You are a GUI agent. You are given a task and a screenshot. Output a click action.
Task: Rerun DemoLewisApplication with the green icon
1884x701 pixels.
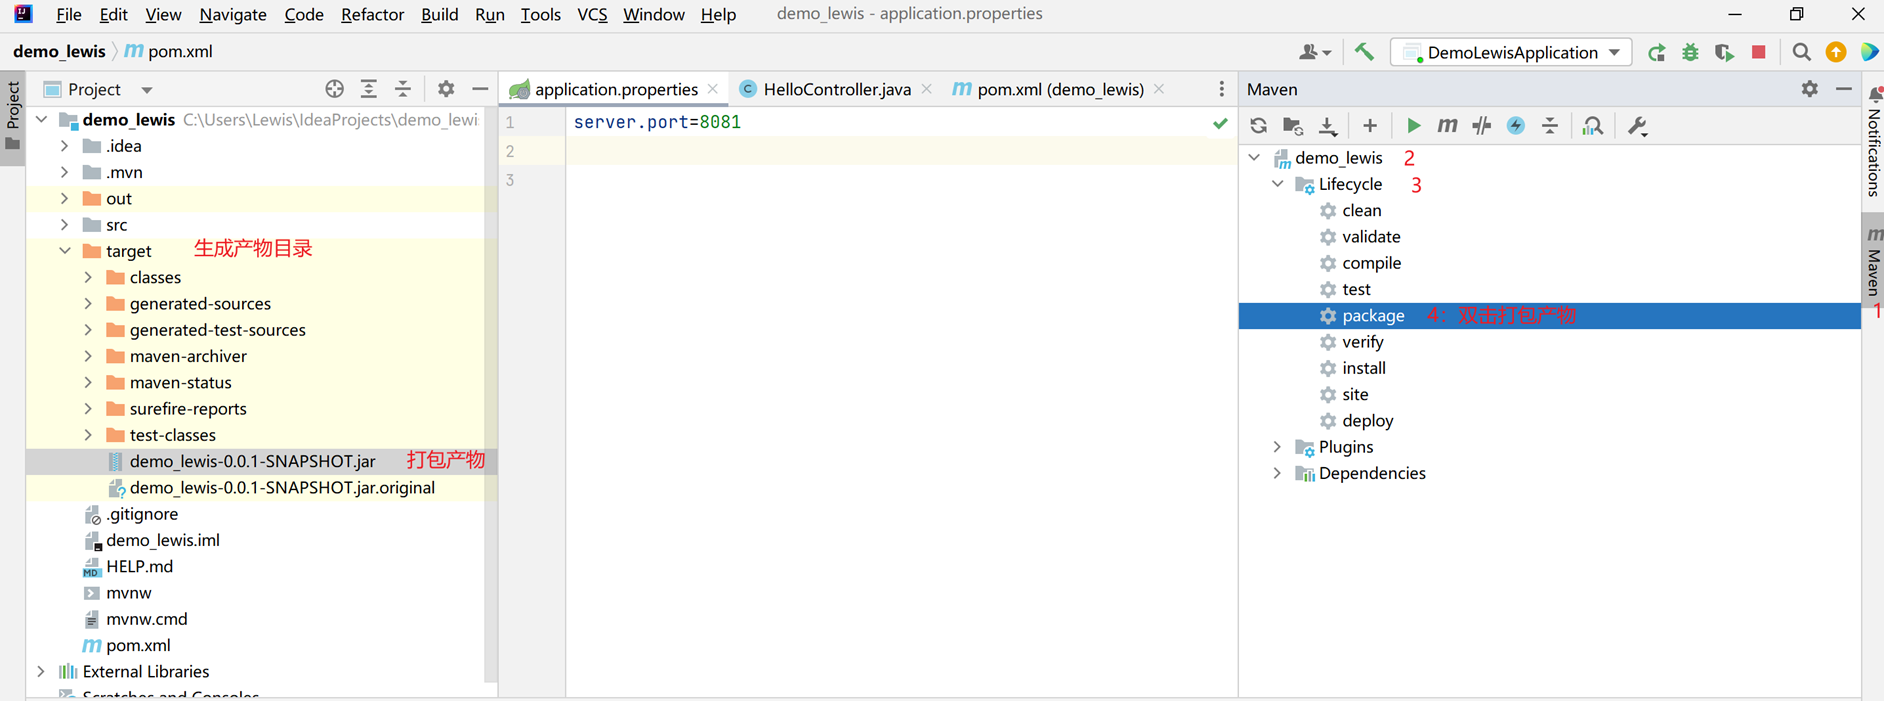click(x=1657, y=52)
